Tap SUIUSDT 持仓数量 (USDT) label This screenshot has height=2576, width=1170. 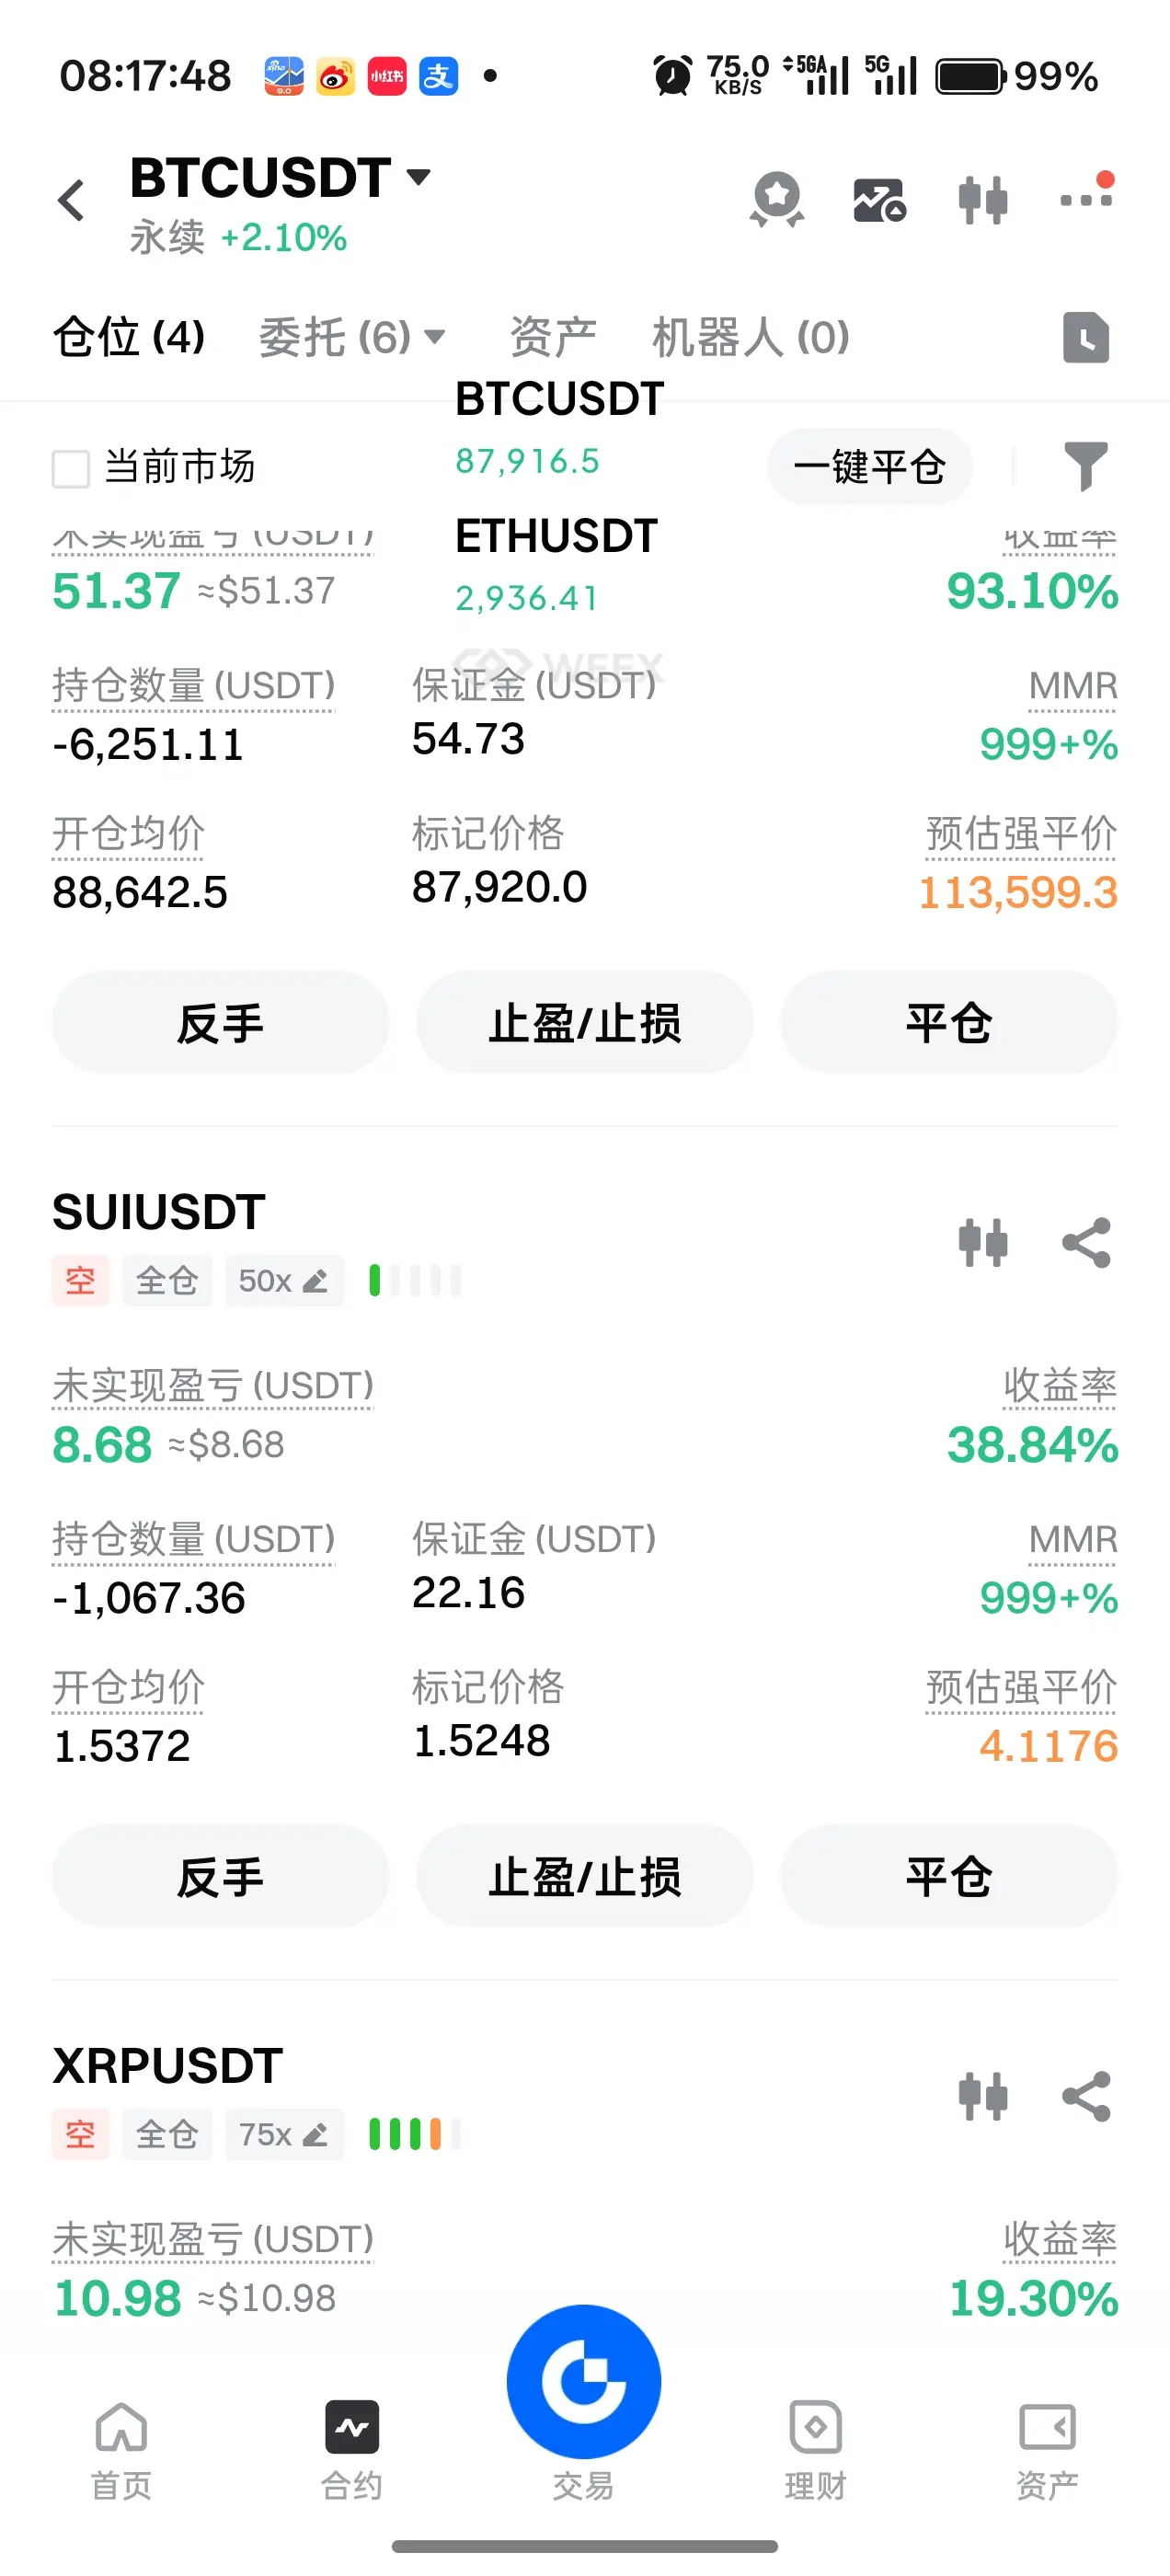194,1539
